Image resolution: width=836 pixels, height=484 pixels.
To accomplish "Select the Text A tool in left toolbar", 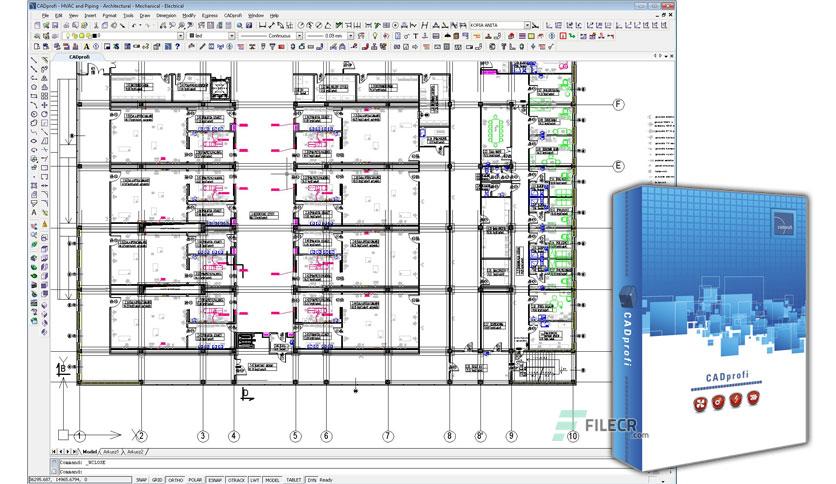I will pyautogui.click(x=34, y=212).
